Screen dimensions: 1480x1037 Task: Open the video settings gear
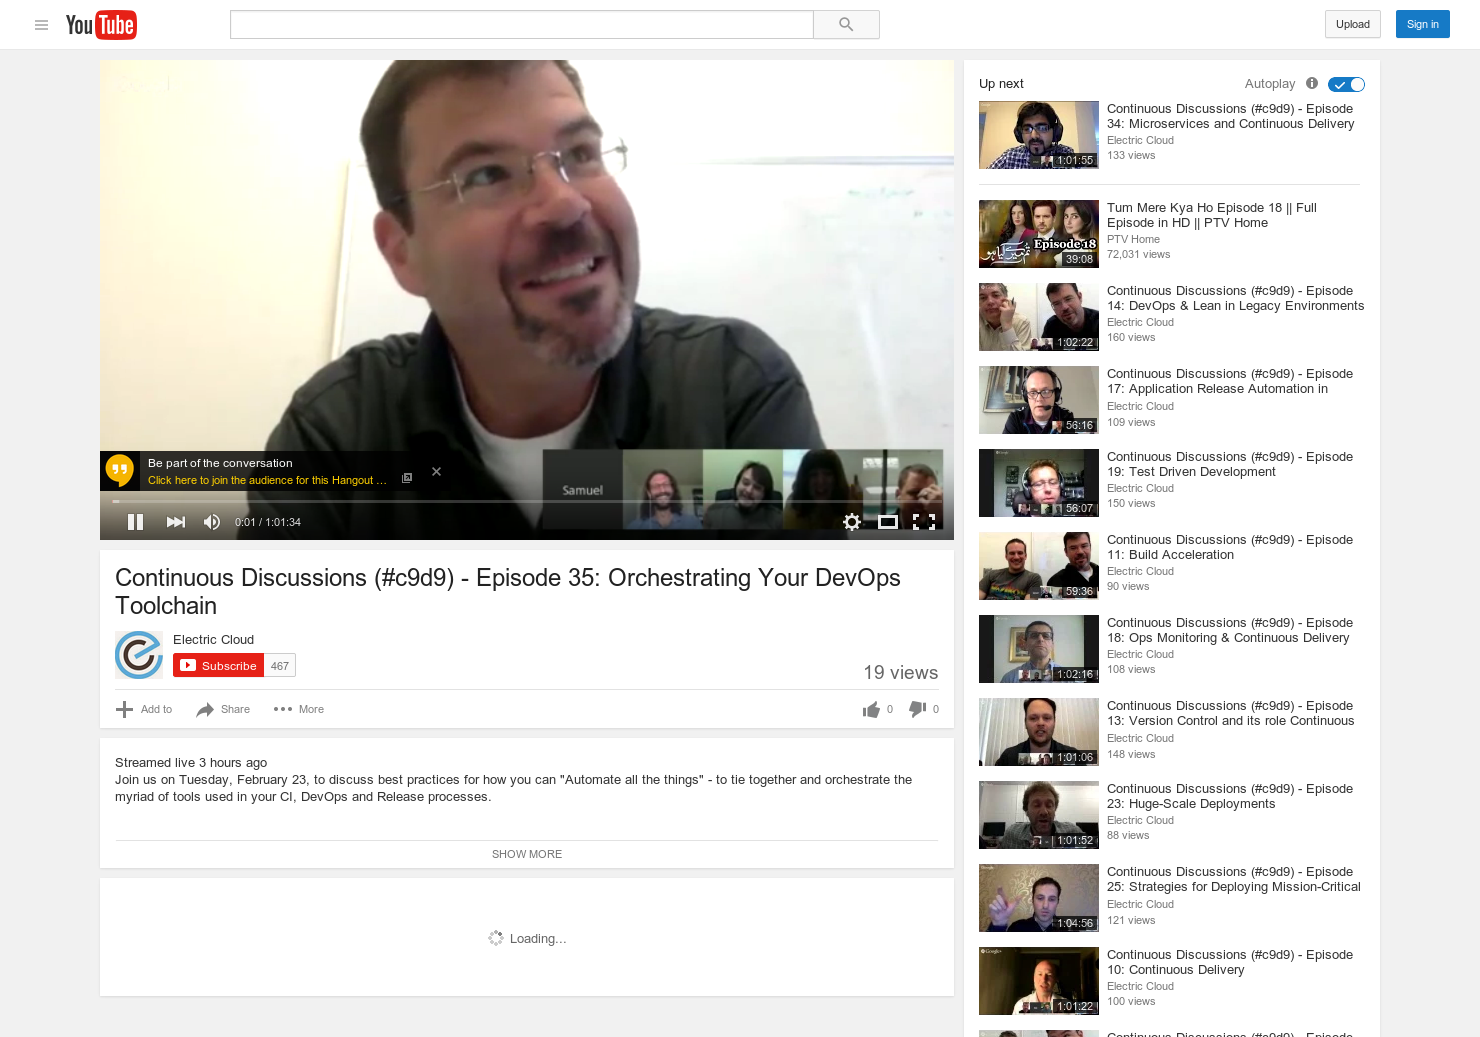point(851,521)
